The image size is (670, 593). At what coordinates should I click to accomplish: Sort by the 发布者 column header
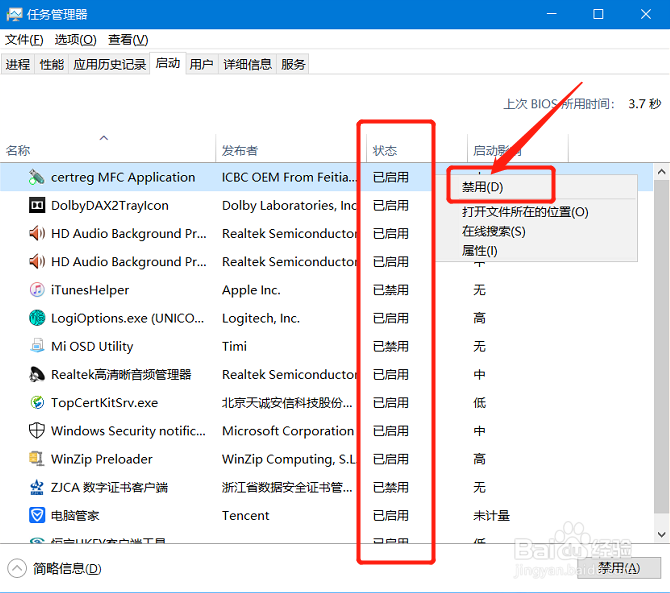tap(291, 150)
